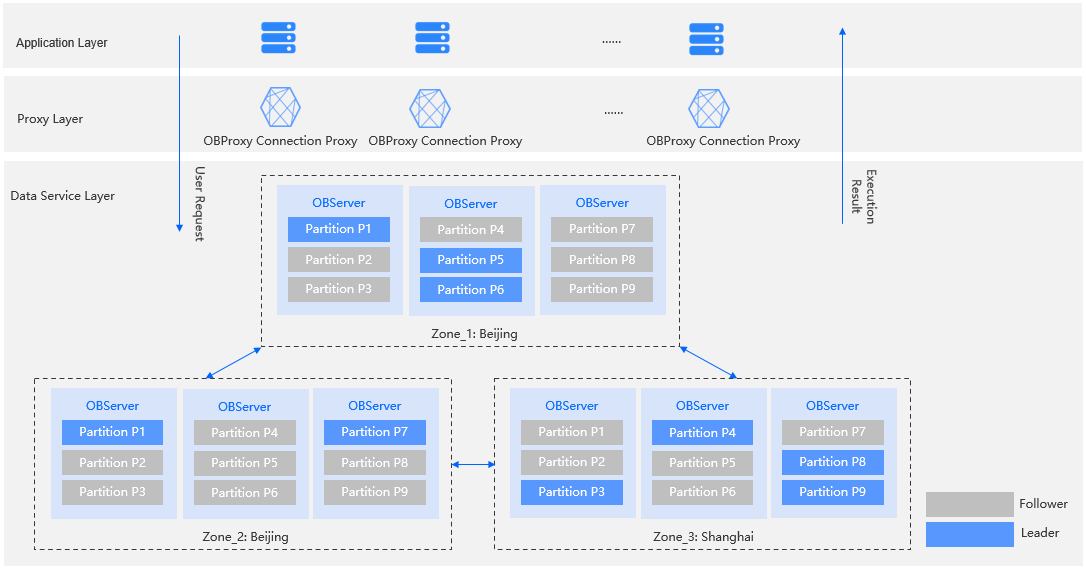The width and height of the screenshot is (1086, 569).
Task: Click the 'Proxy Layer' label
Action: pos(50,119)
